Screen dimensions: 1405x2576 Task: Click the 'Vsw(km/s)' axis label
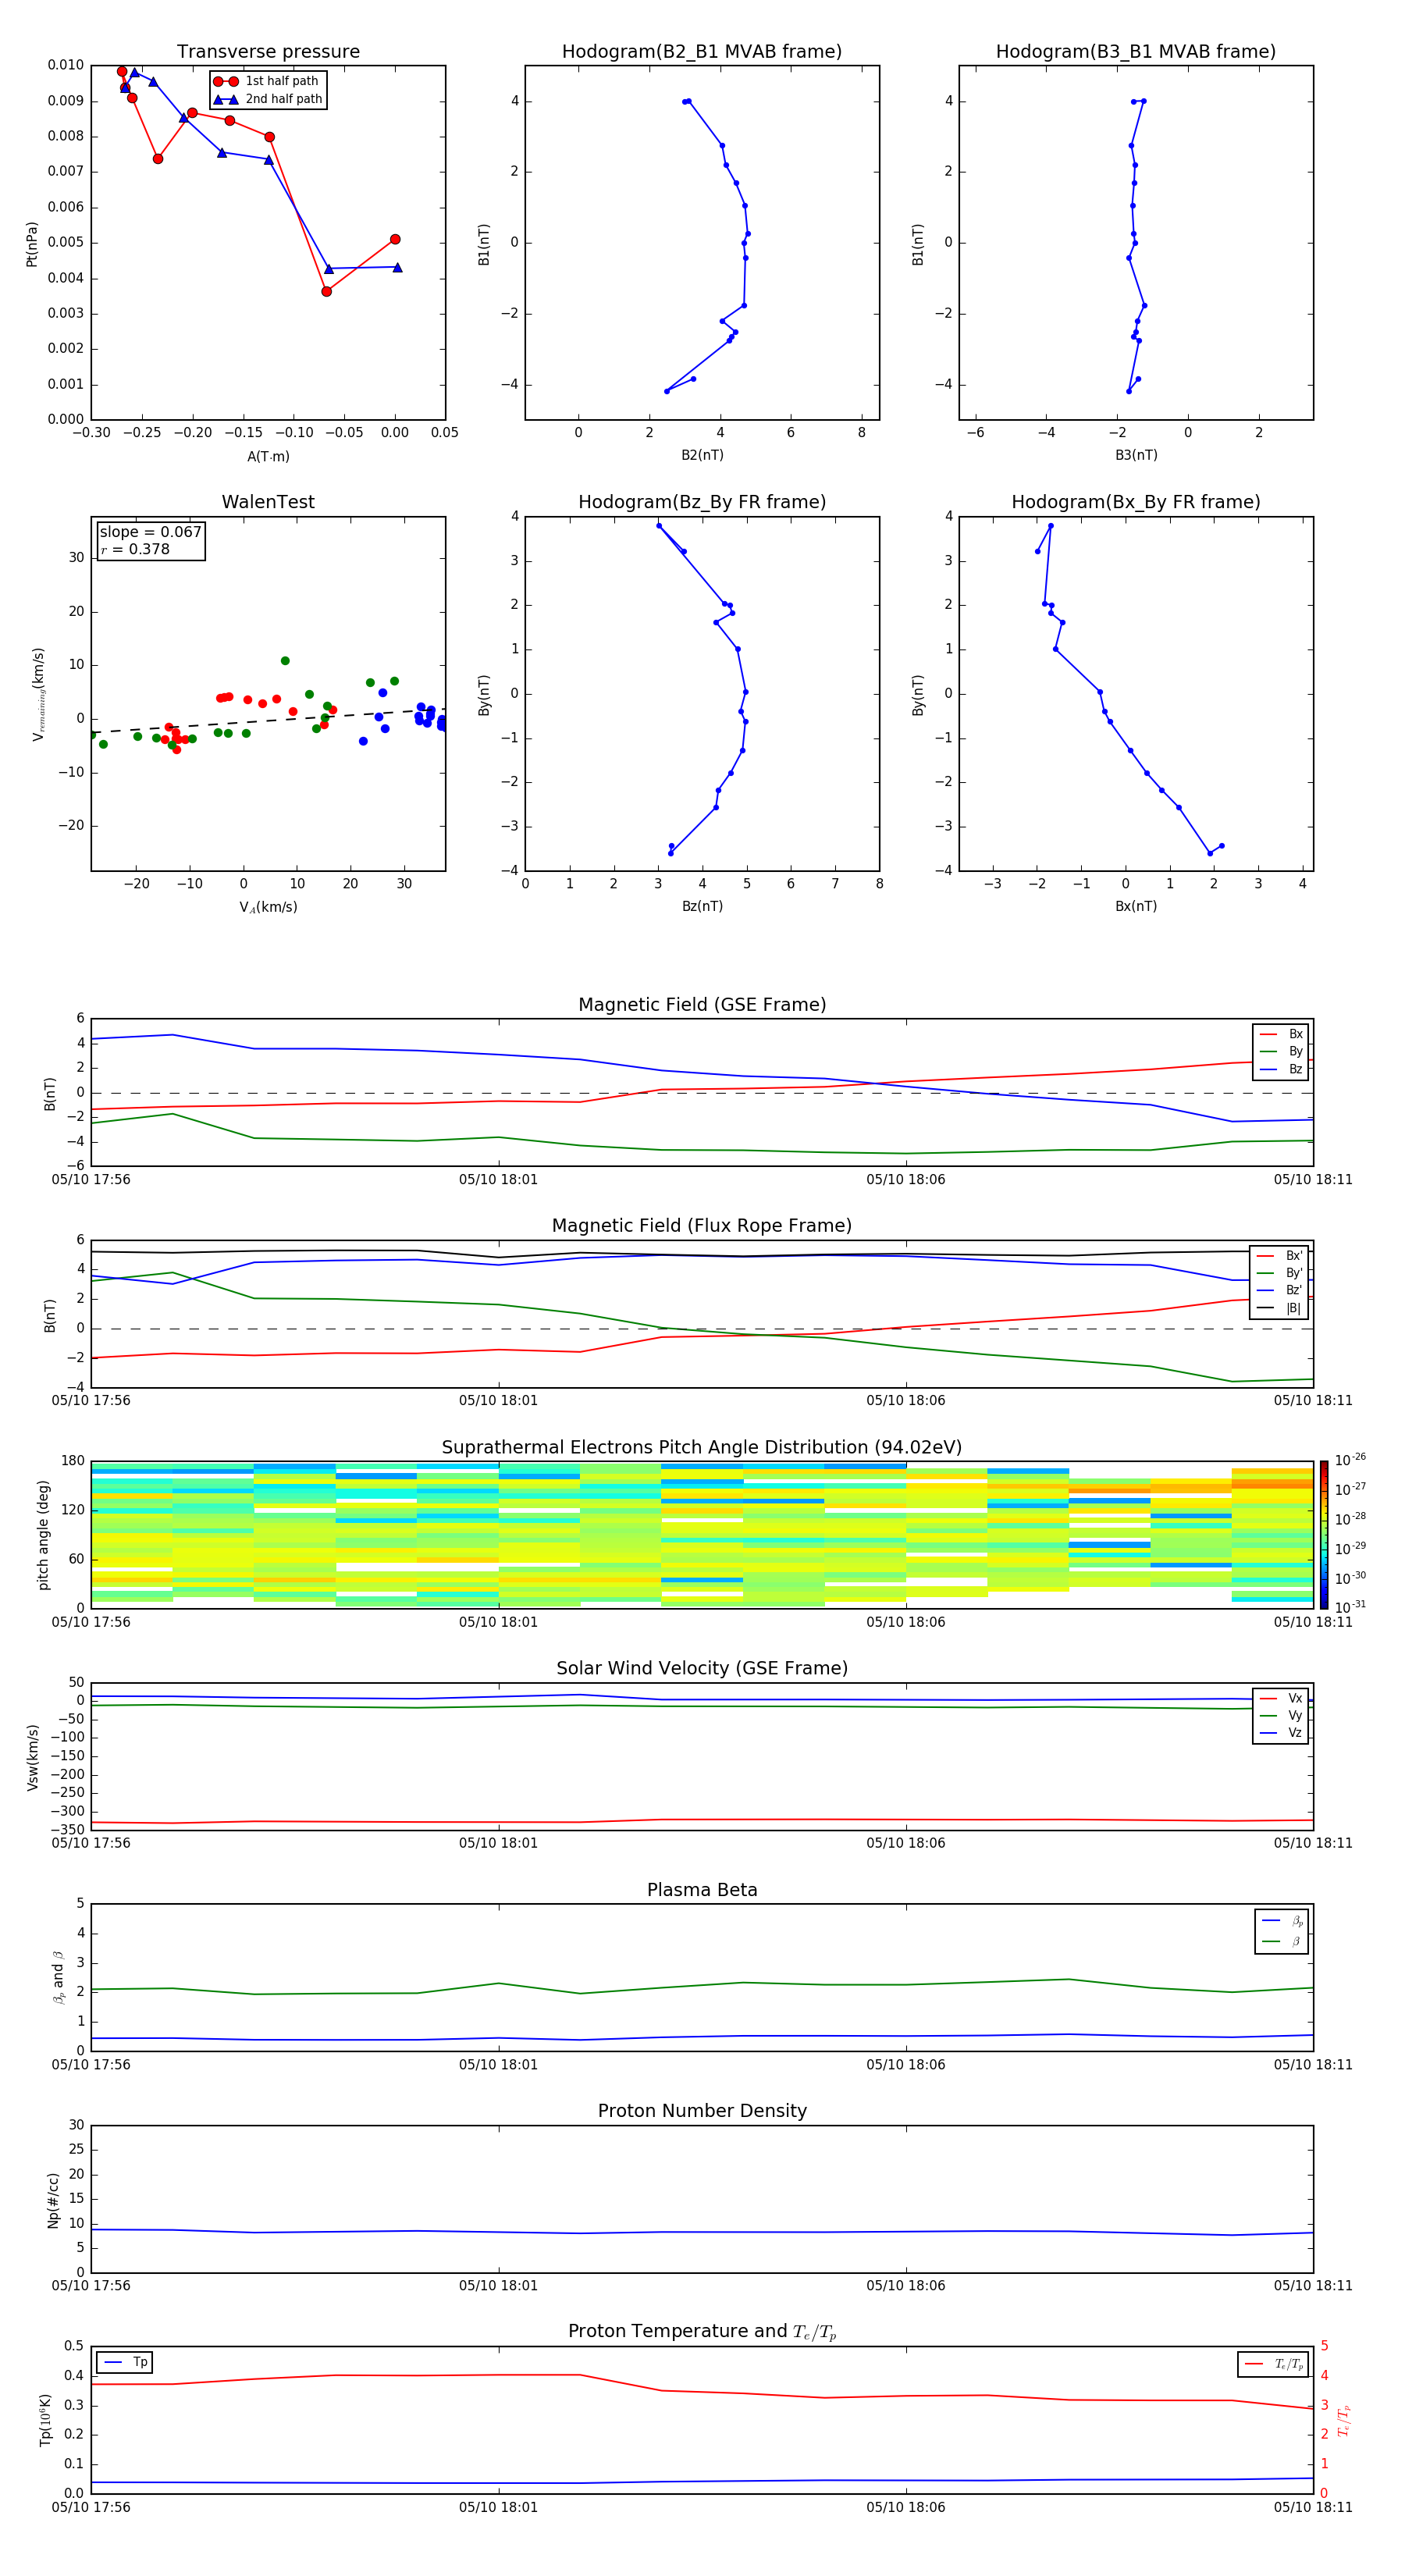coord(32,1757)
